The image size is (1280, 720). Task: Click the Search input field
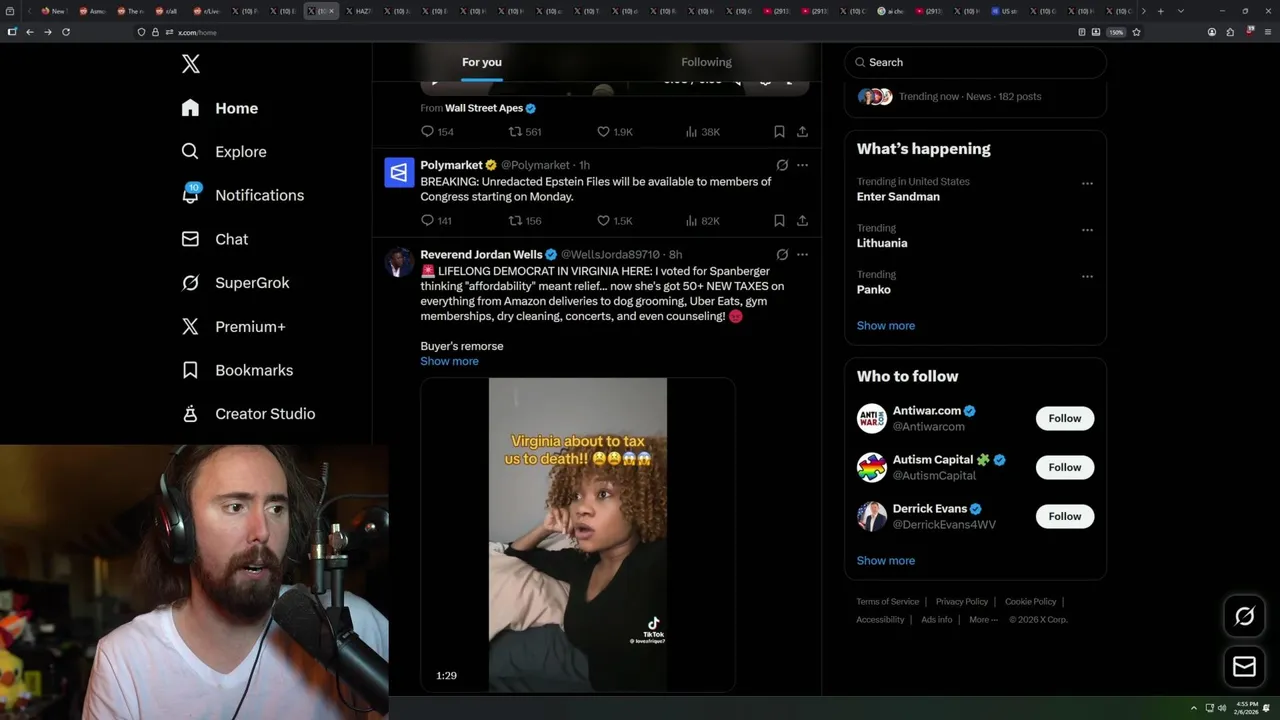coord(975,62)
